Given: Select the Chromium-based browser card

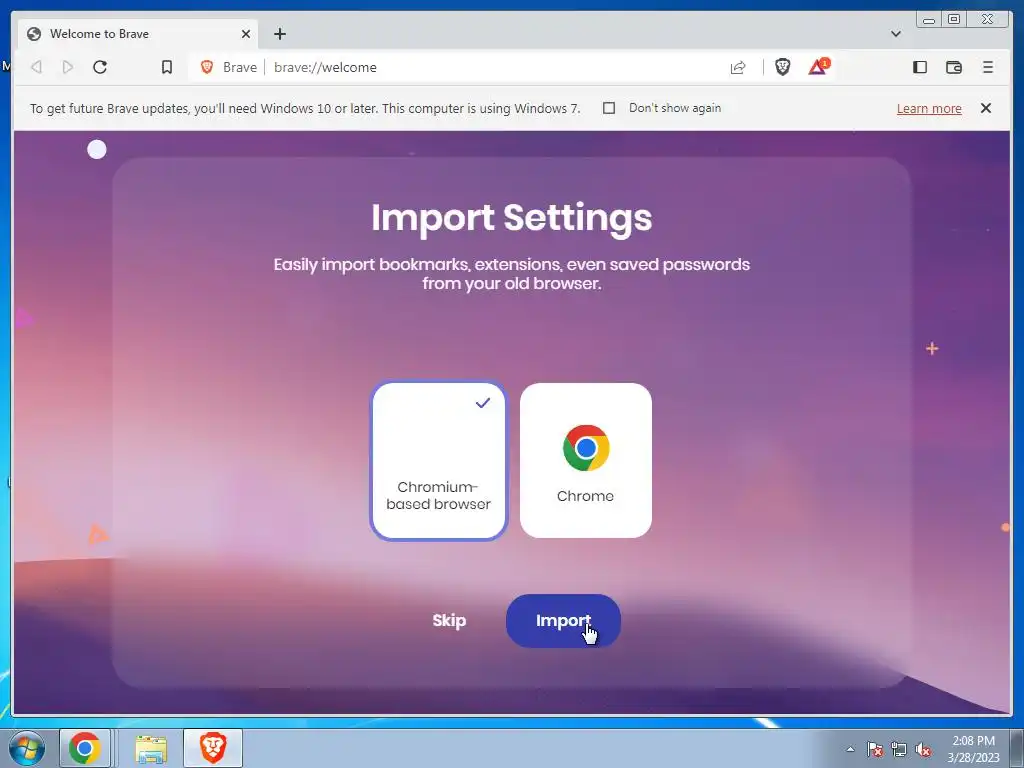Looking at the screenshot, I should pyautogui.click(x=438, y=460).
